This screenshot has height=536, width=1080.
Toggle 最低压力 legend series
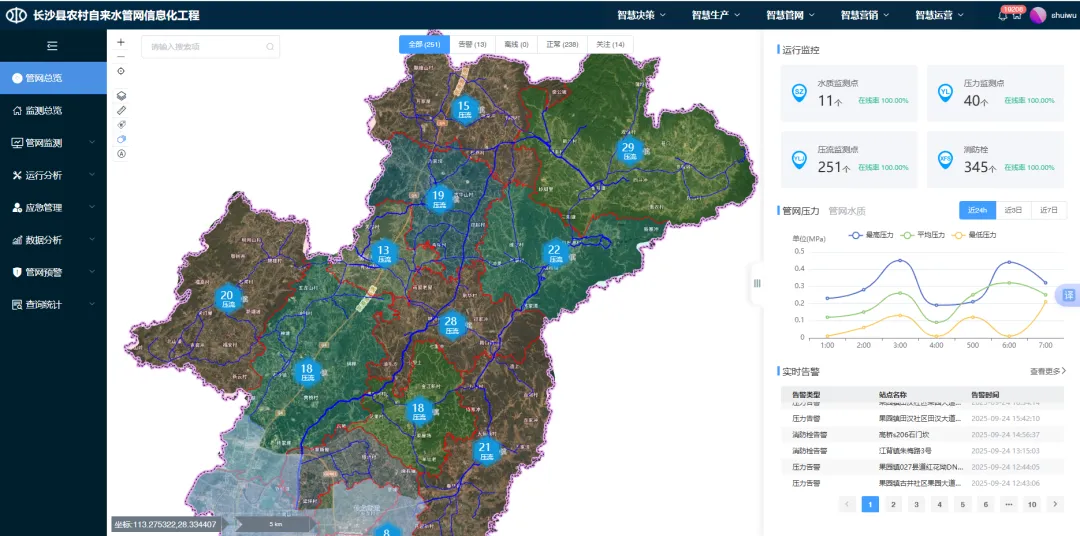[974, 235]
